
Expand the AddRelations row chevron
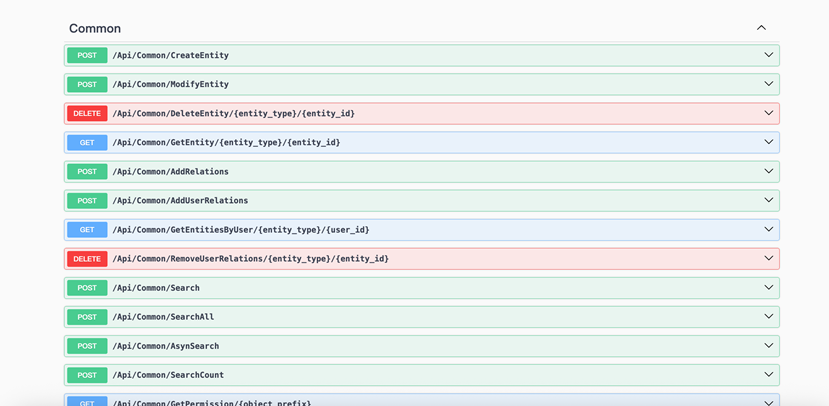click(x=769, y=171)
